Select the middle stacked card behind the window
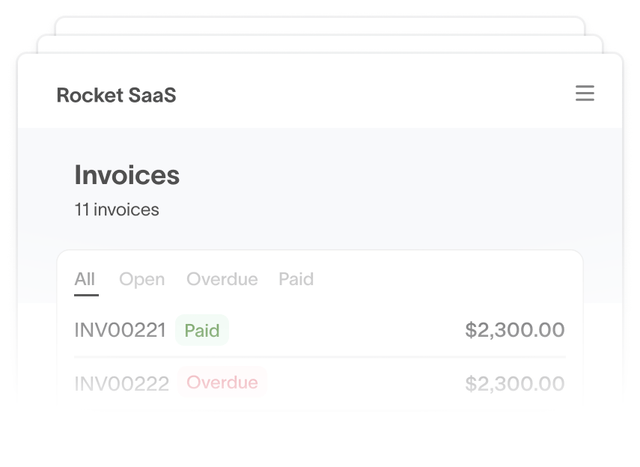Image resolution: width=640 pixels, height=467 pixels. [x=320, y=44]
